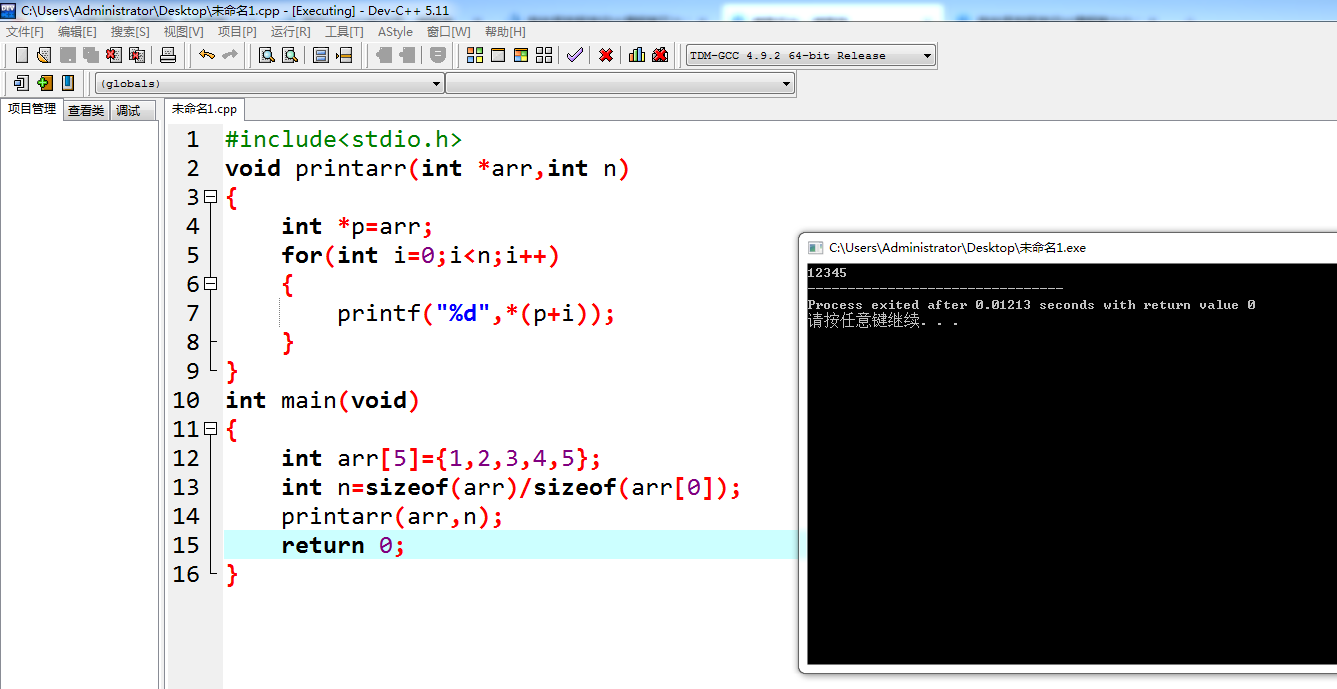Click the Redo toolbar arrow
Viewport: 1337px width, 689px height.
click(x=230, y=55)
